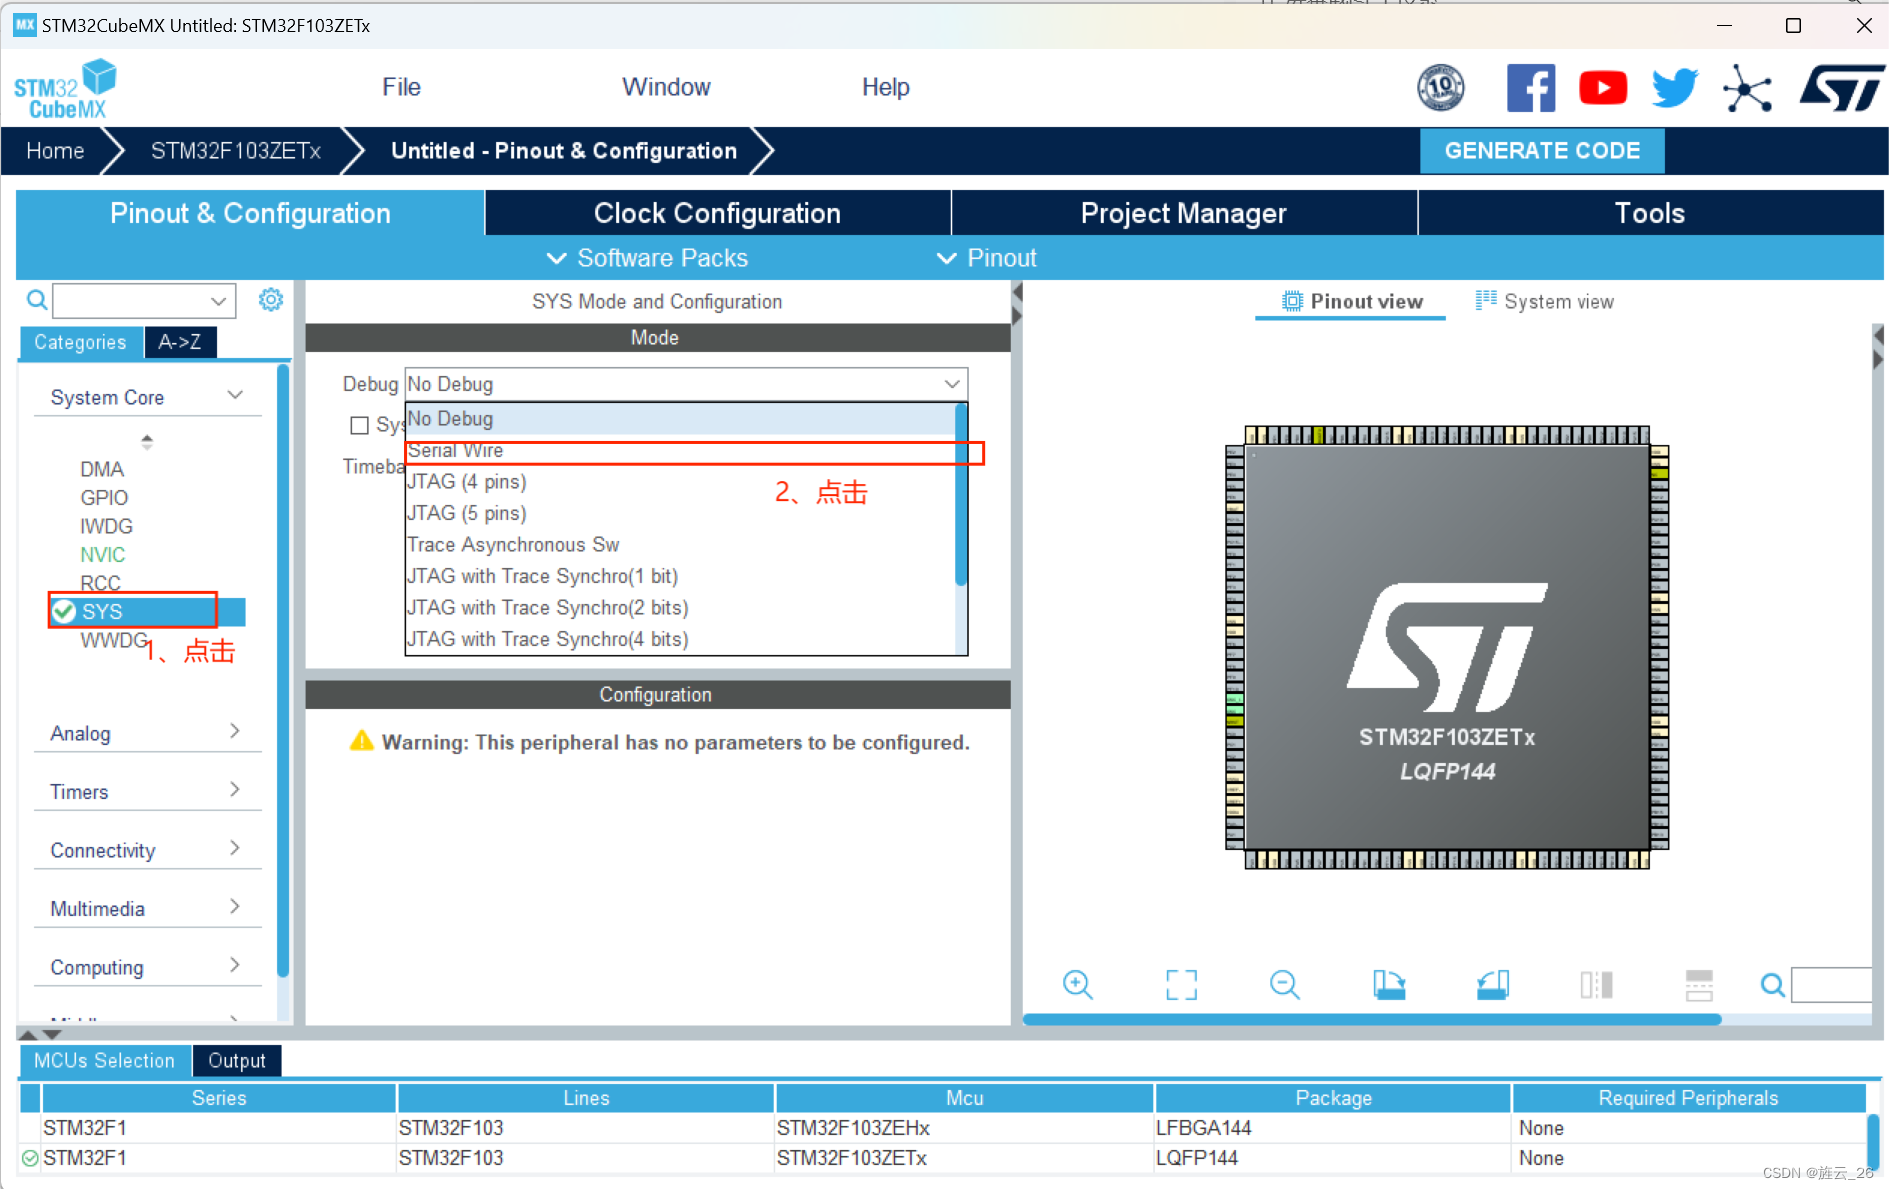Switch to Project Manager tab
Screen dimensions: 1889x1189
(x=1184, y=213)
